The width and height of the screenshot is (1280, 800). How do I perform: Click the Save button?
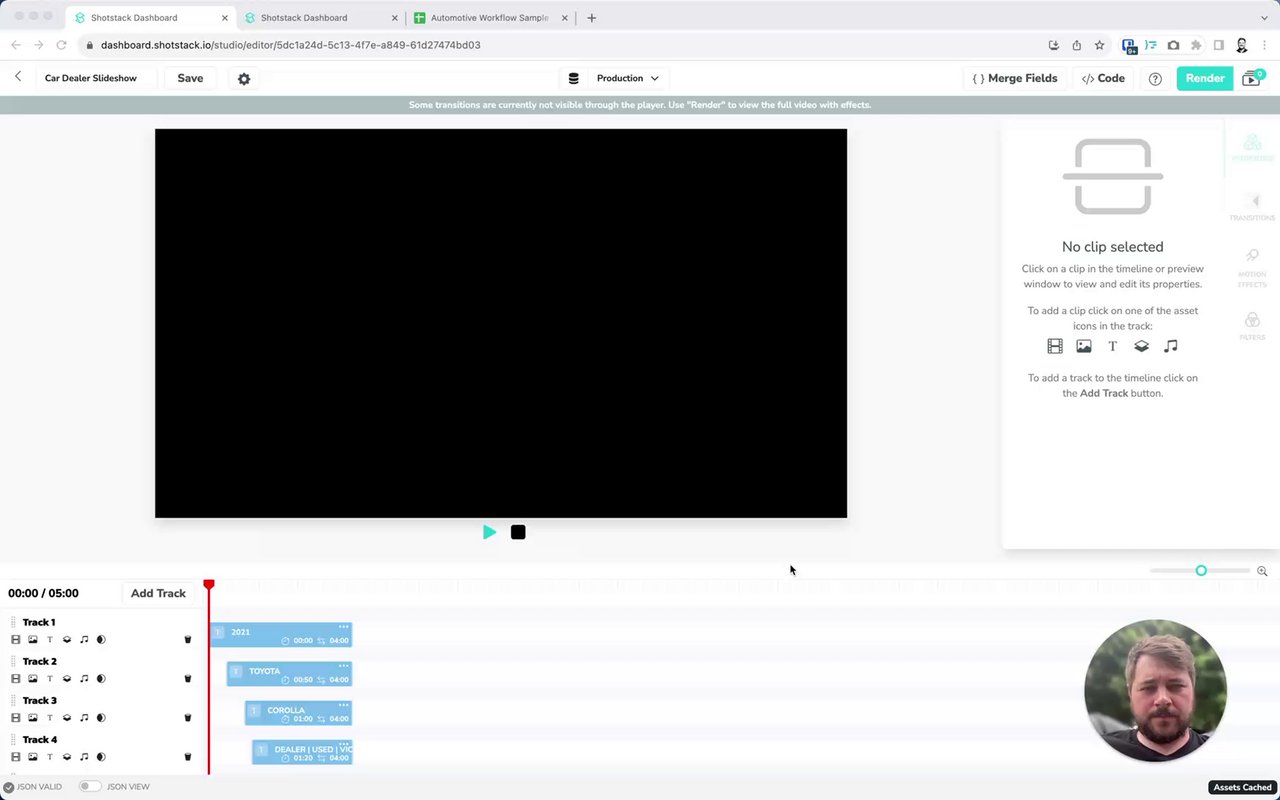pos(190,78)
